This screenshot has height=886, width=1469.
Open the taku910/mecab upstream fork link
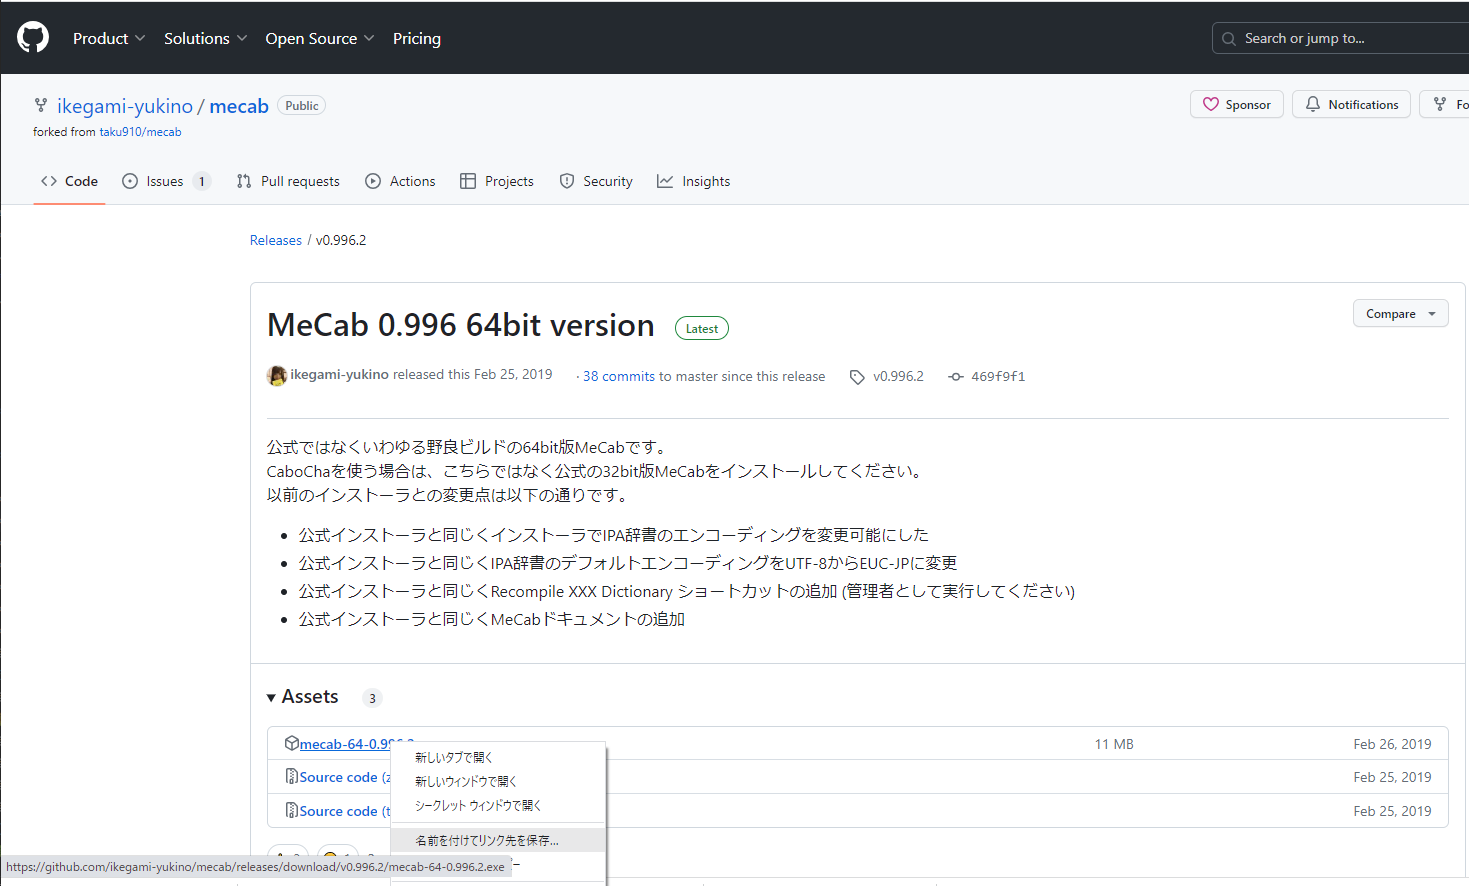[140, 132]
